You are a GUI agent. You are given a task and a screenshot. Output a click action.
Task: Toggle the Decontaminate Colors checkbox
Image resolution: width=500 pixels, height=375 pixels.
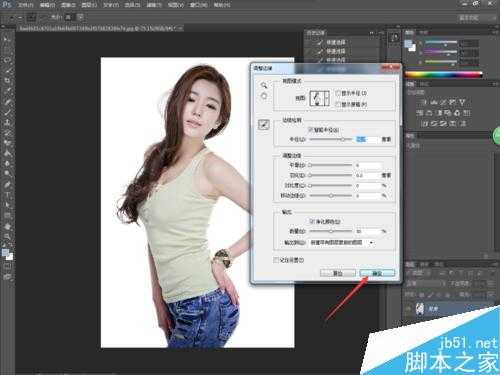312,221
